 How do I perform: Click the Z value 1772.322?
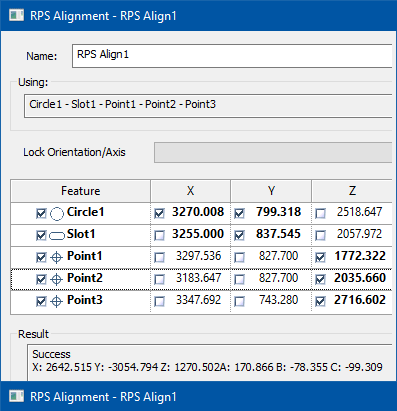click(360, 256)
